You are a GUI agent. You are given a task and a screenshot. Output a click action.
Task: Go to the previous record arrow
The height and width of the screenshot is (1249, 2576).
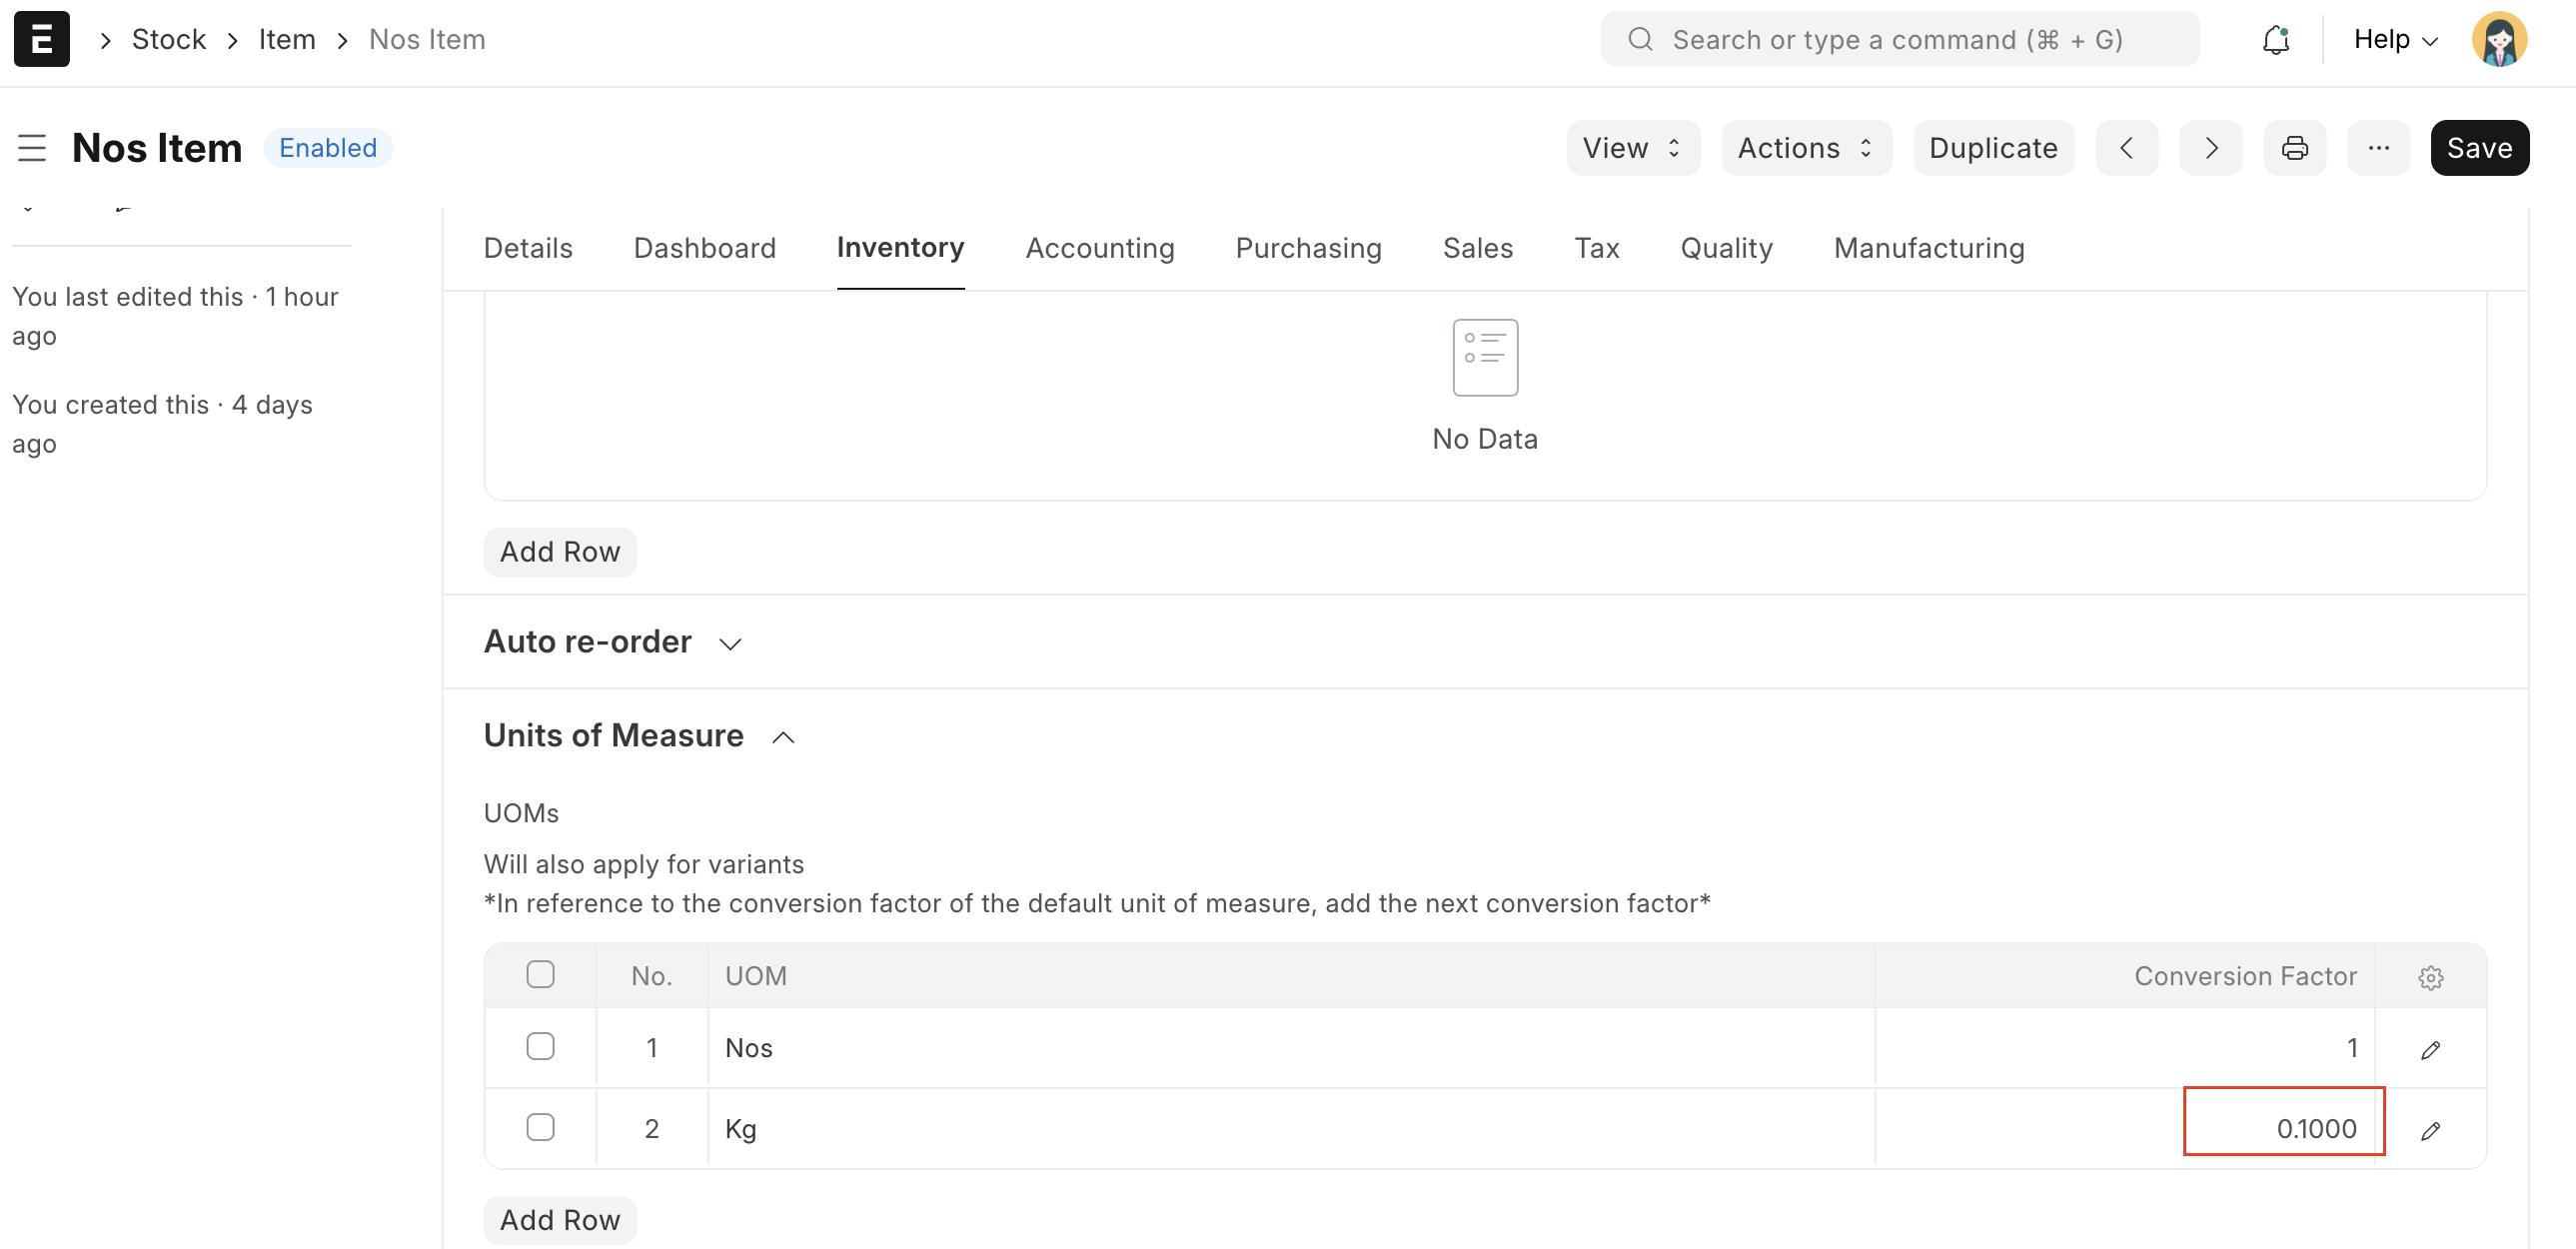click(x=2126, y=148)
